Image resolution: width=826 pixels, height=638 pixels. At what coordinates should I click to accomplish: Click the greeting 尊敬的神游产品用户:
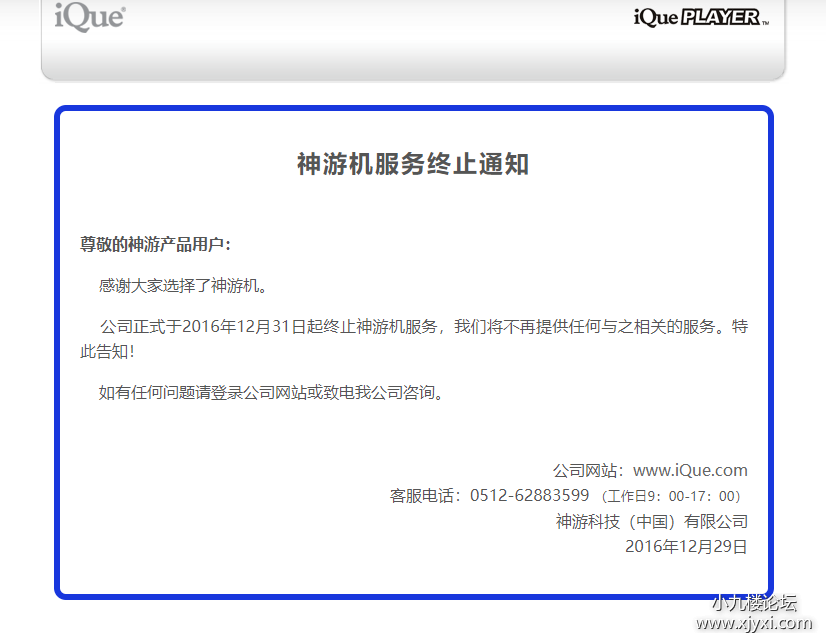(x=155, y=244)
